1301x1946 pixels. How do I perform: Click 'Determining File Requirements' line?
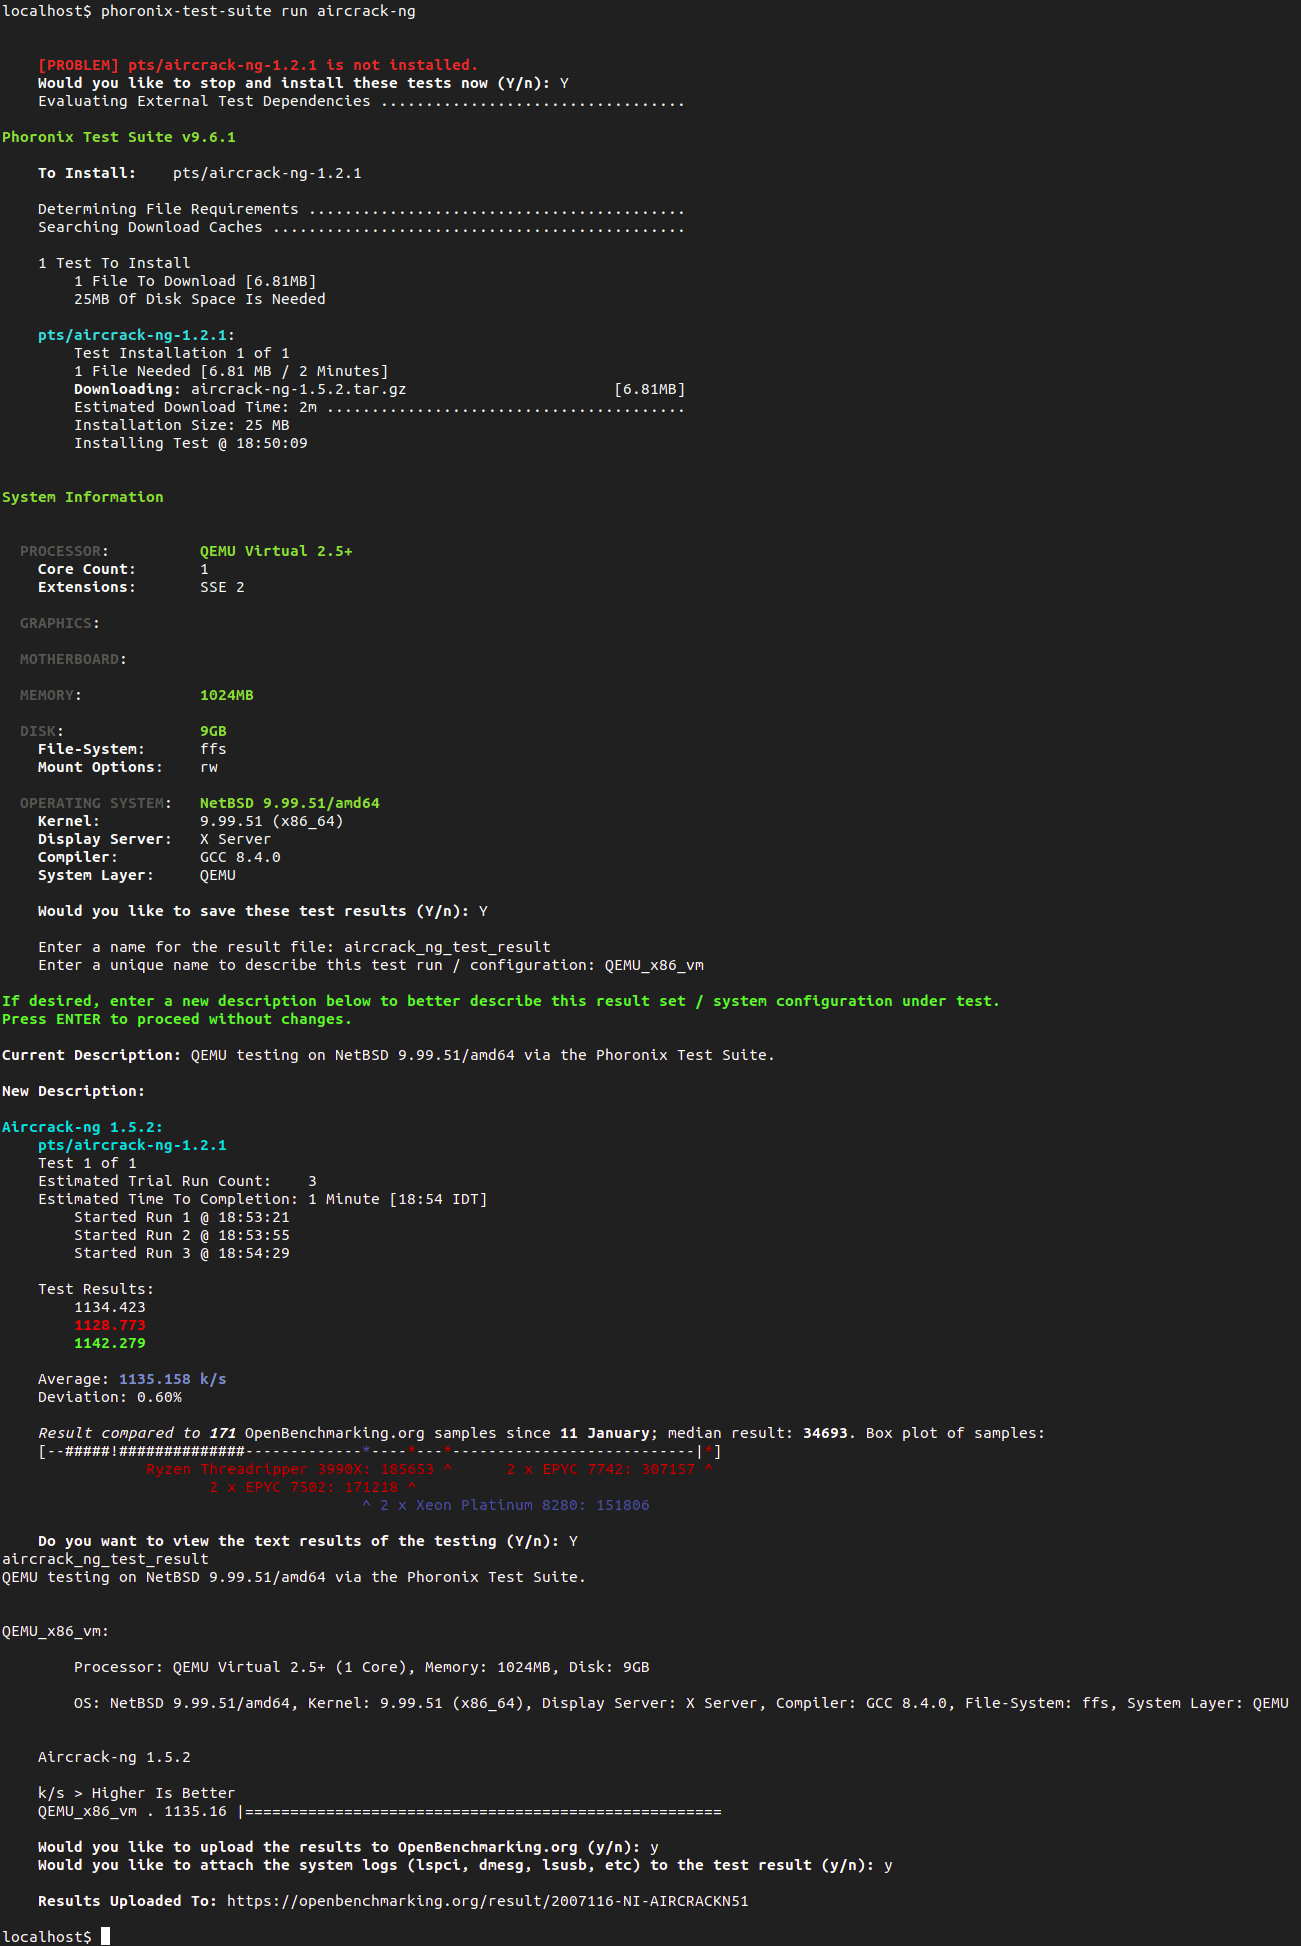point(361,210)
